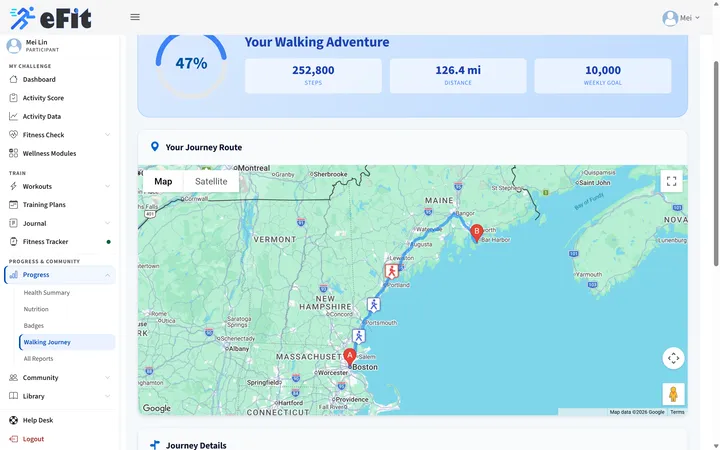Expand the Workouts submenu chevron
Screen dimensions: 720x450
107,186
